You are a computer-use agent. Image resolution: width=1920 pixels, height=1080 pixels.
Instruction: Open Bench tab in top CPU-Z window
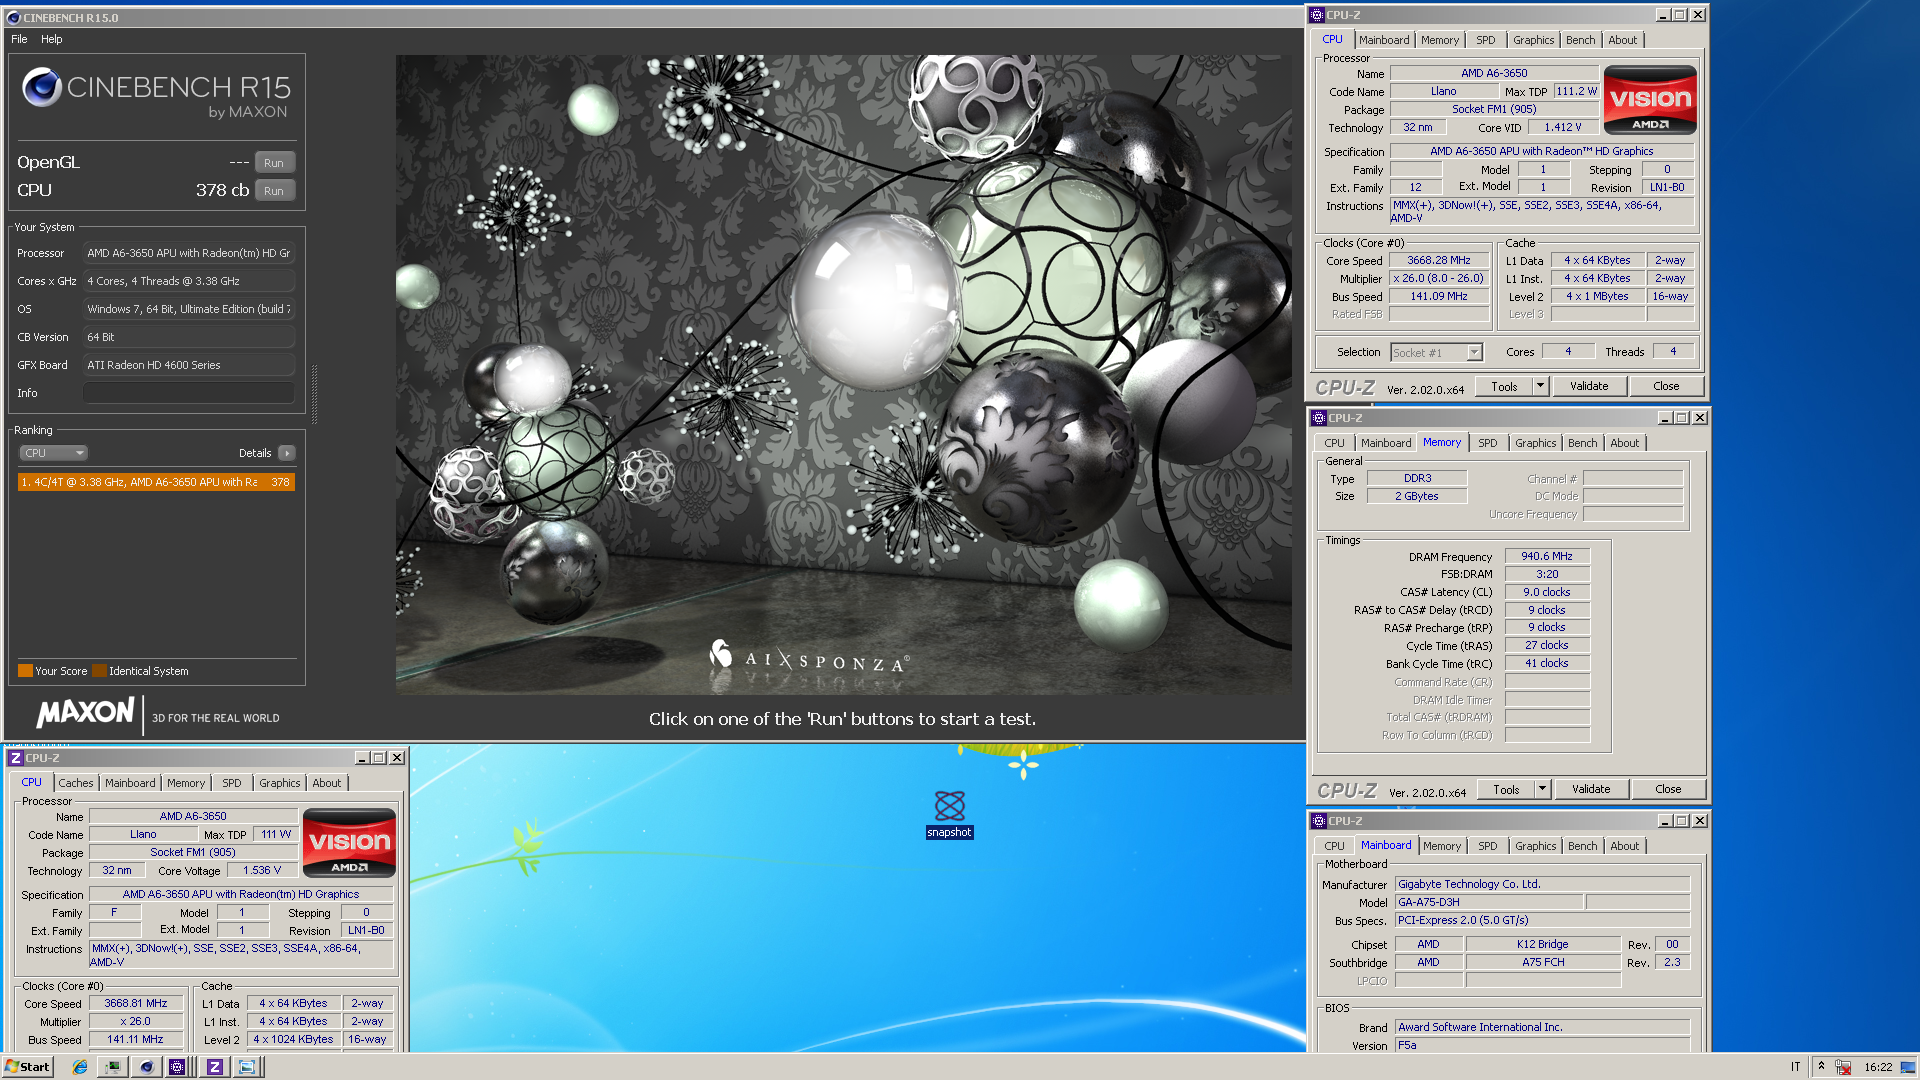(x=1581, y=40)
